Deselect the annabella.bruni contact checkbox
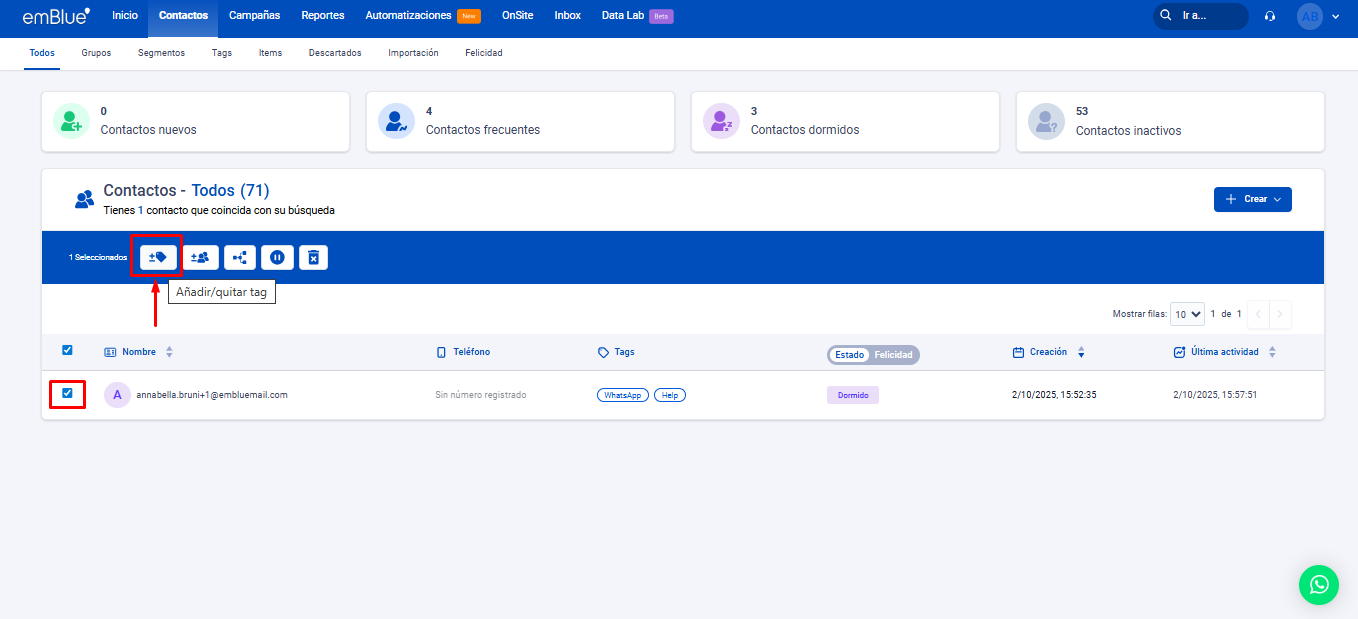1358x619 pixels. pos(67,393)
